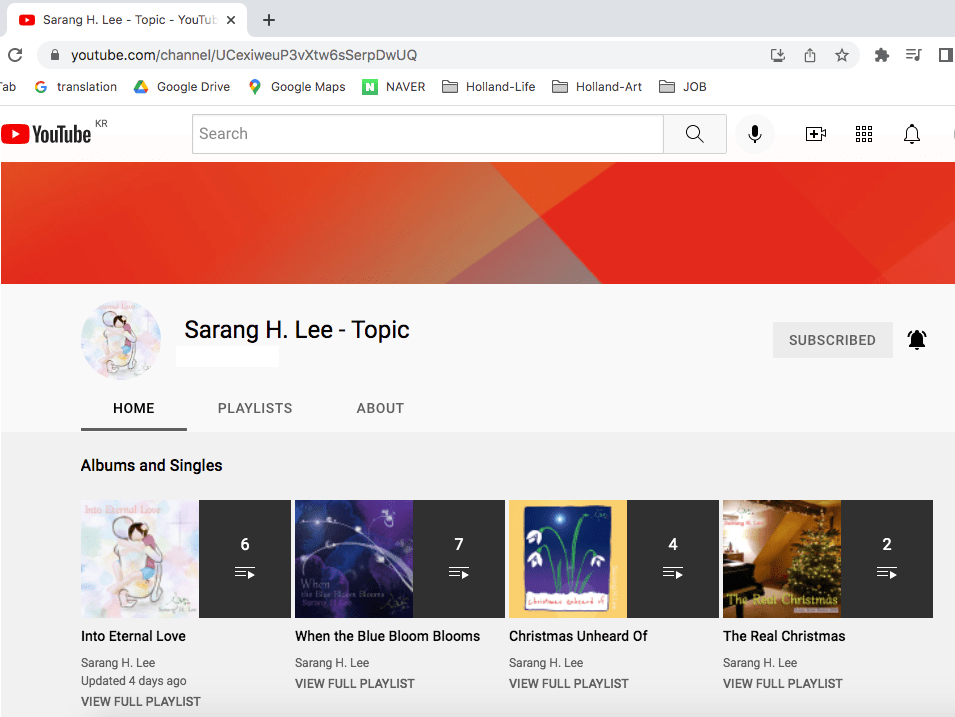Reload the page with refresh icon

[15, 55]
